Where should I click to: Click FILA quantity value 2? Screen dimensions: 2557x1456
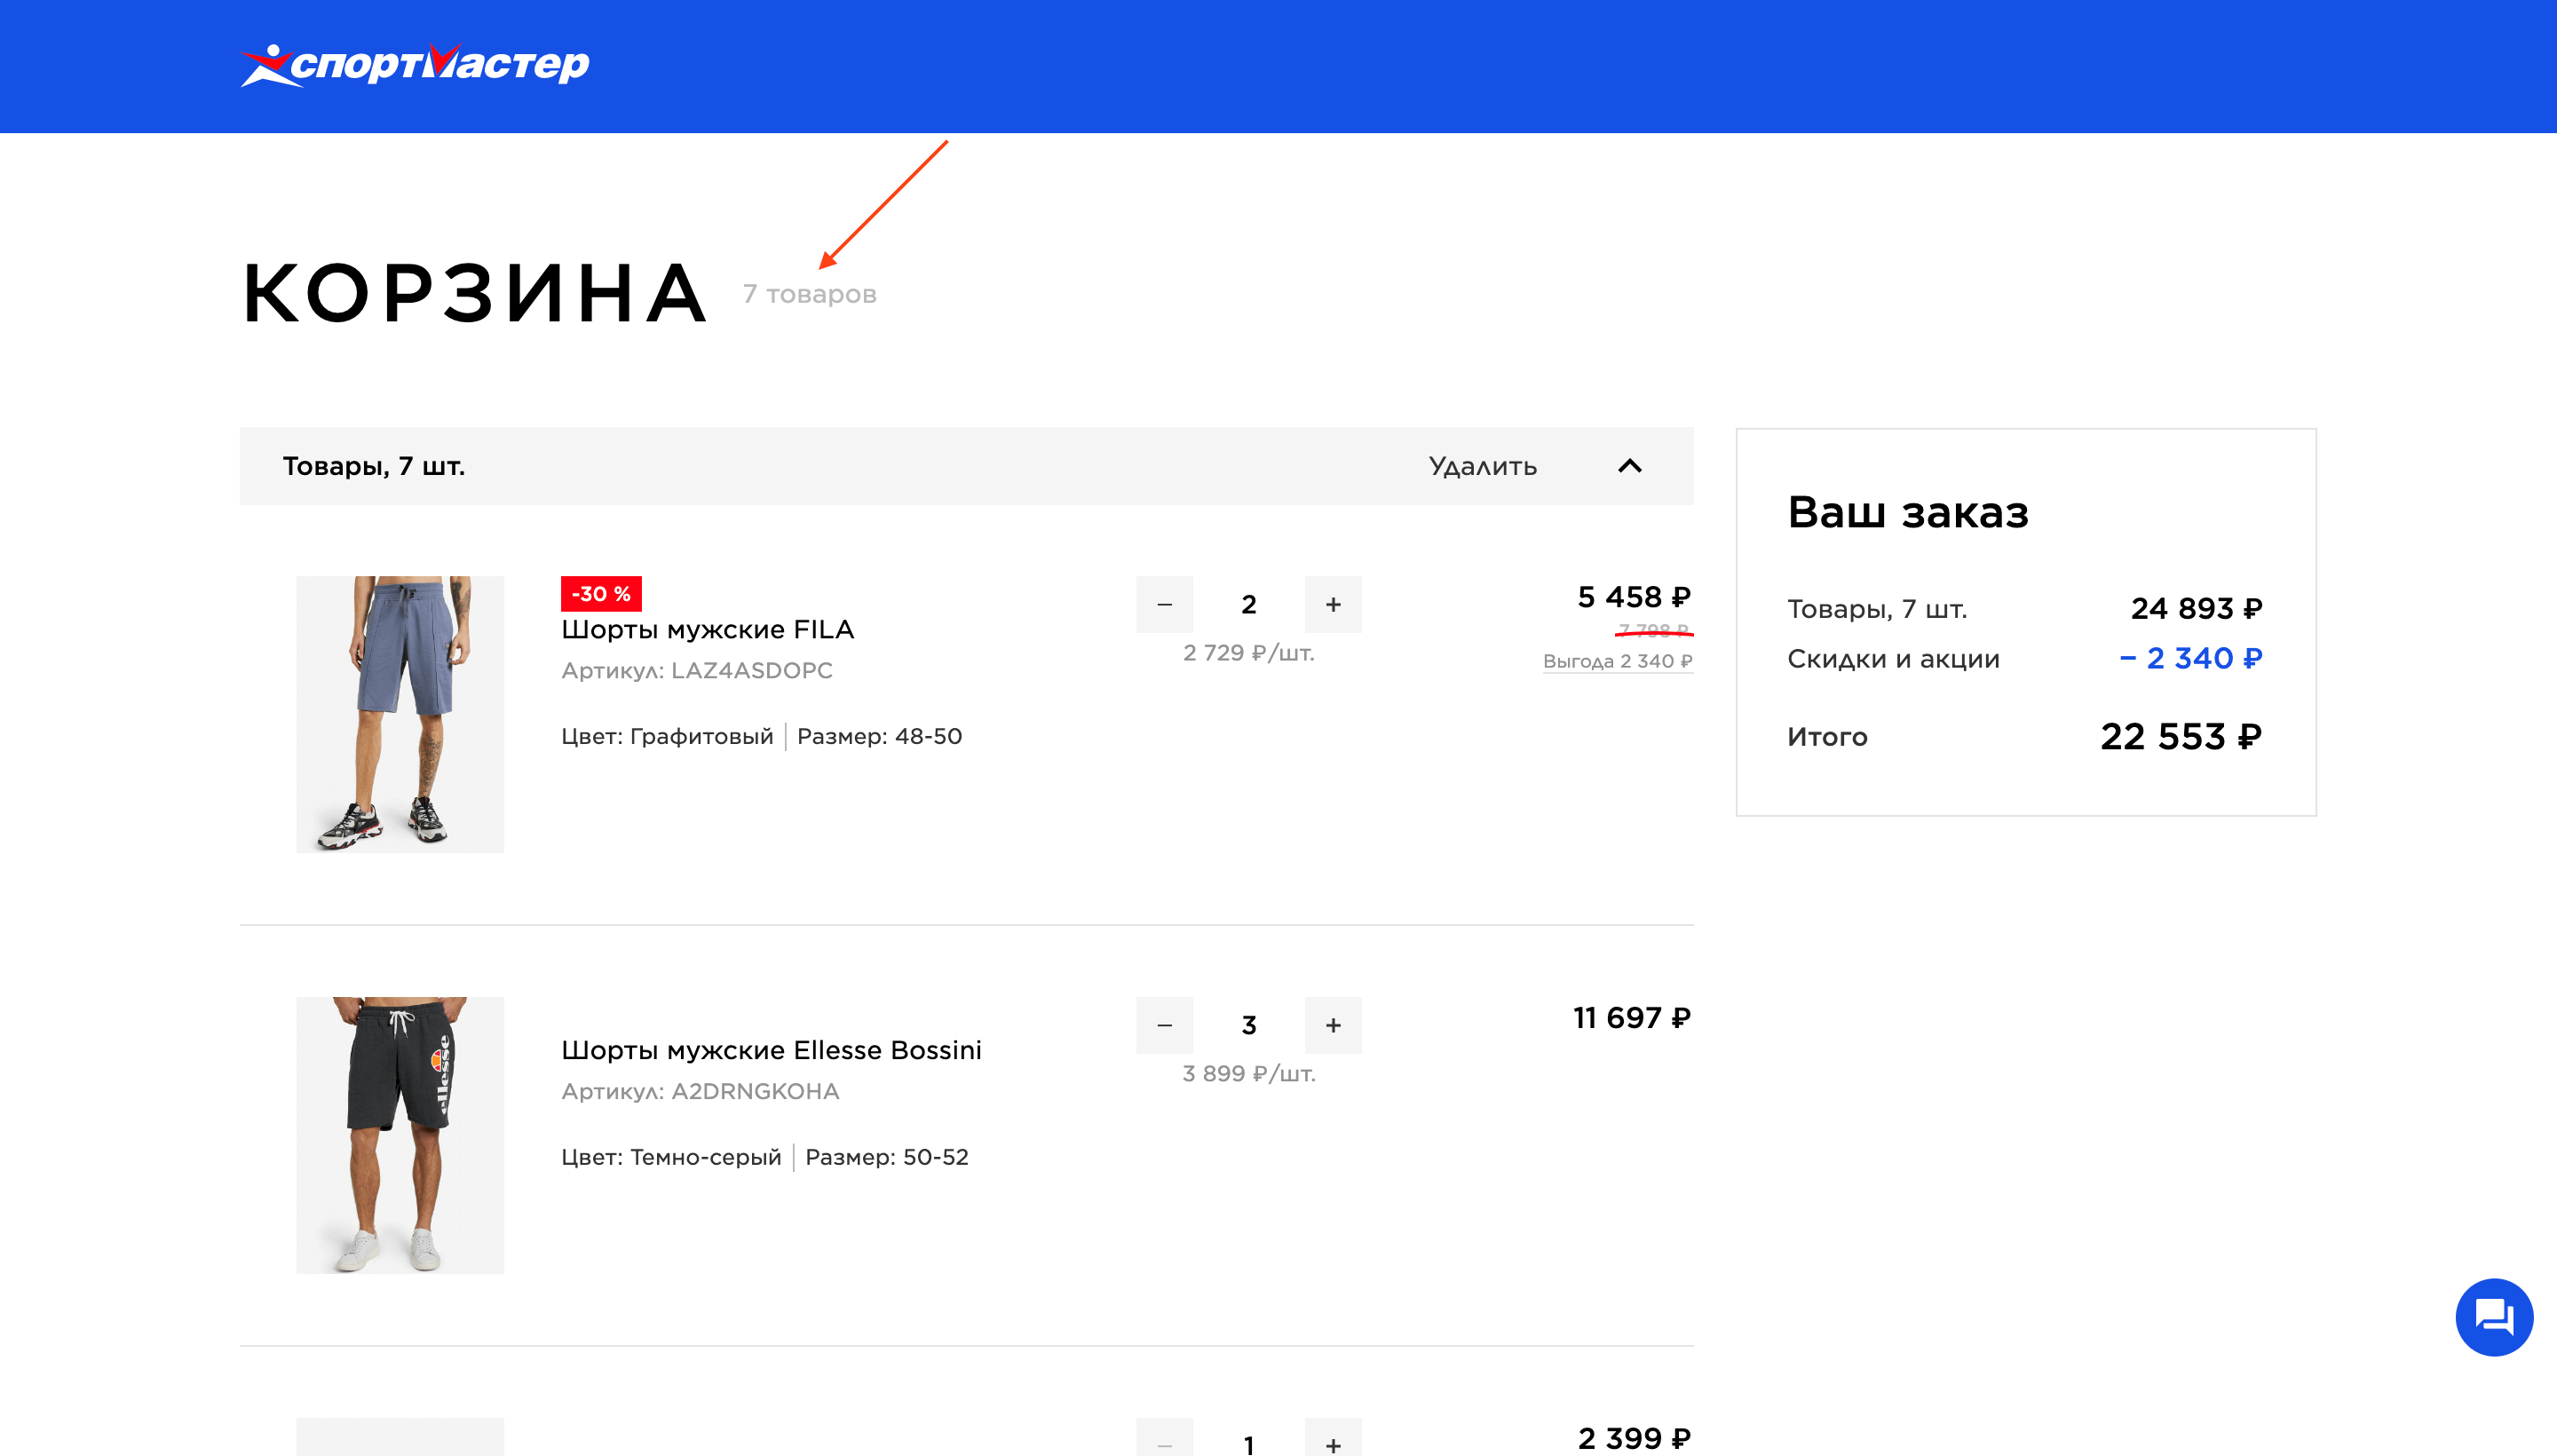pos(1248,604)
